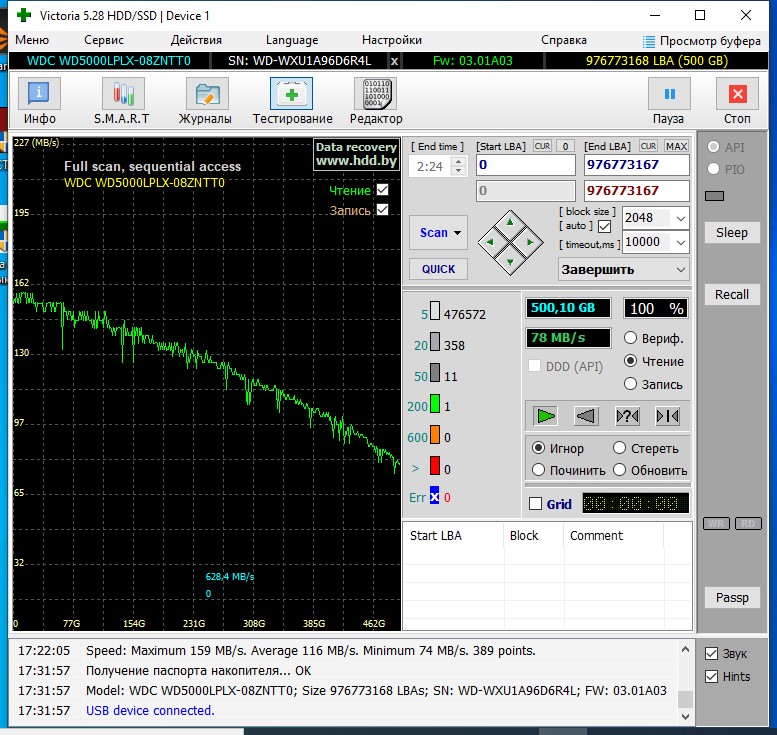The width and height of the screenshot is (777, 735).
Task: Select the Обновить refresh action
Action: 619,470
